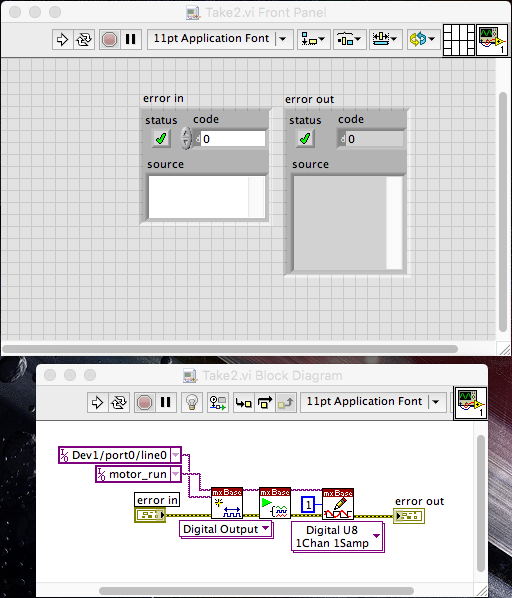Click the Run arrow in Front Panel toolbar
Image resolution: width=512 pixels, height=598 pixels.
(62, 39)
